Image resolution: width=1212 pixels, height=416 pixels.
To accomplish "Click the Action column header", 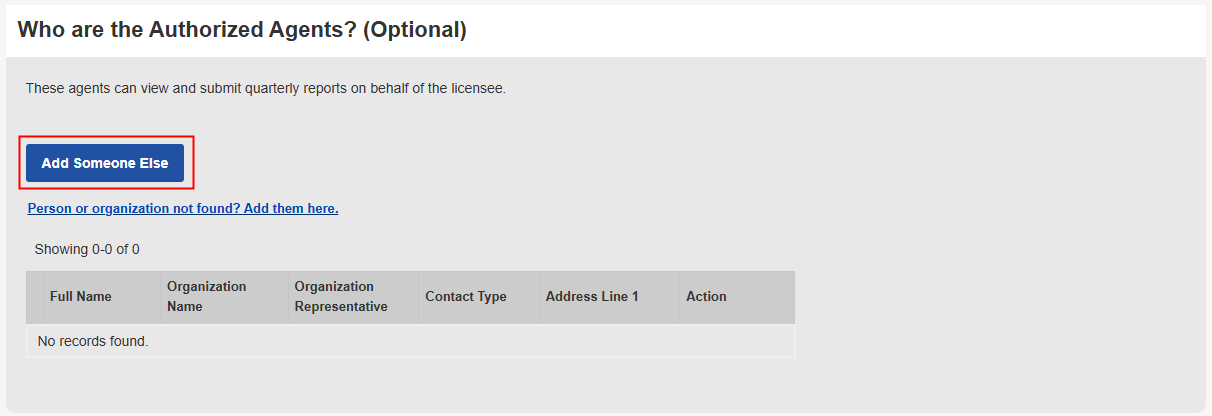I will tap(706, 297).
